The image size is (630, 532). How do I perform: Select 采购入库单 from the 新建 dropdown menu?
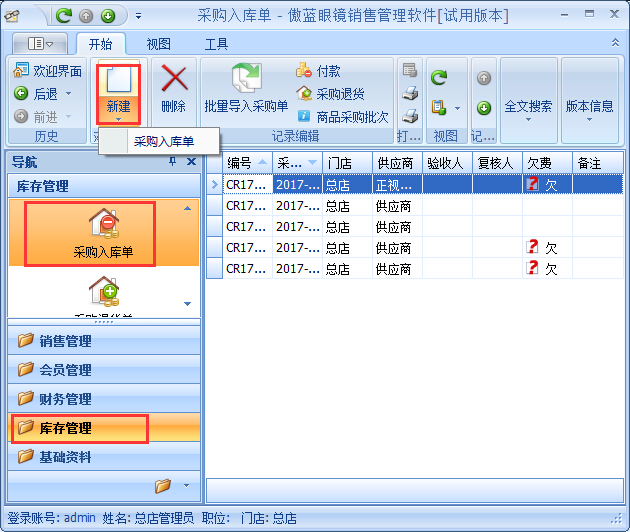(159, 141)
